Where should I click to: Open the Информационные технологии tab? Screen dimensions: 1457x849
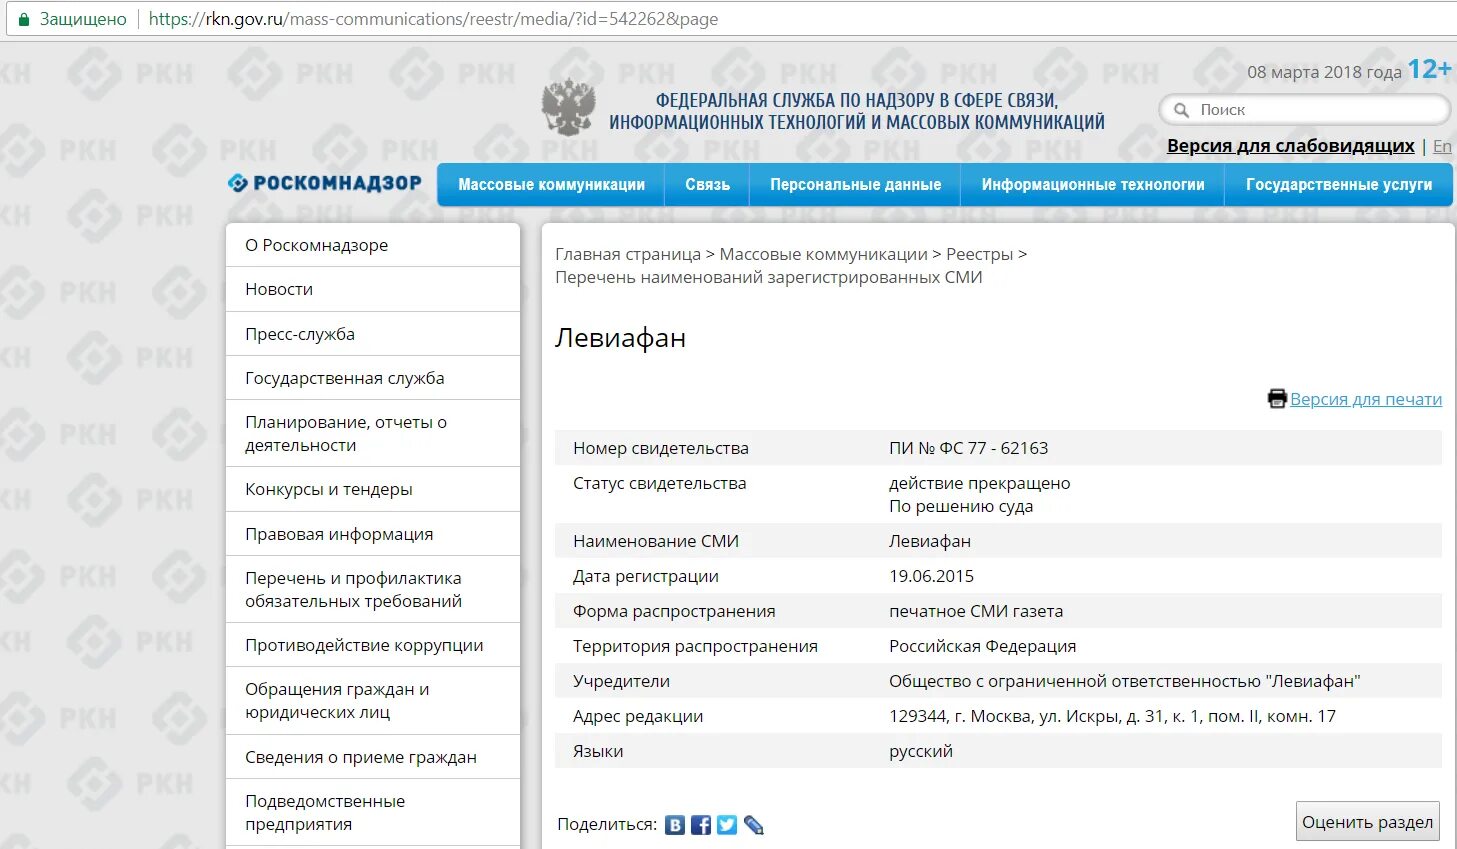click(1092, 185)
